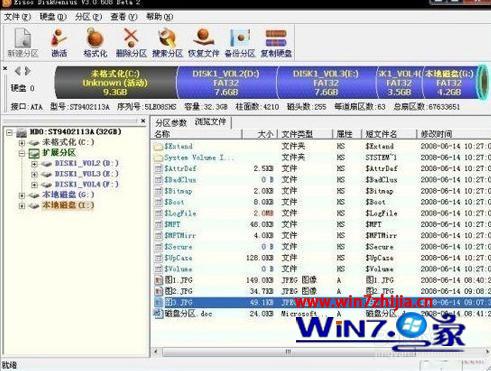Sort by the 名称 column header

tap(197, 134)
